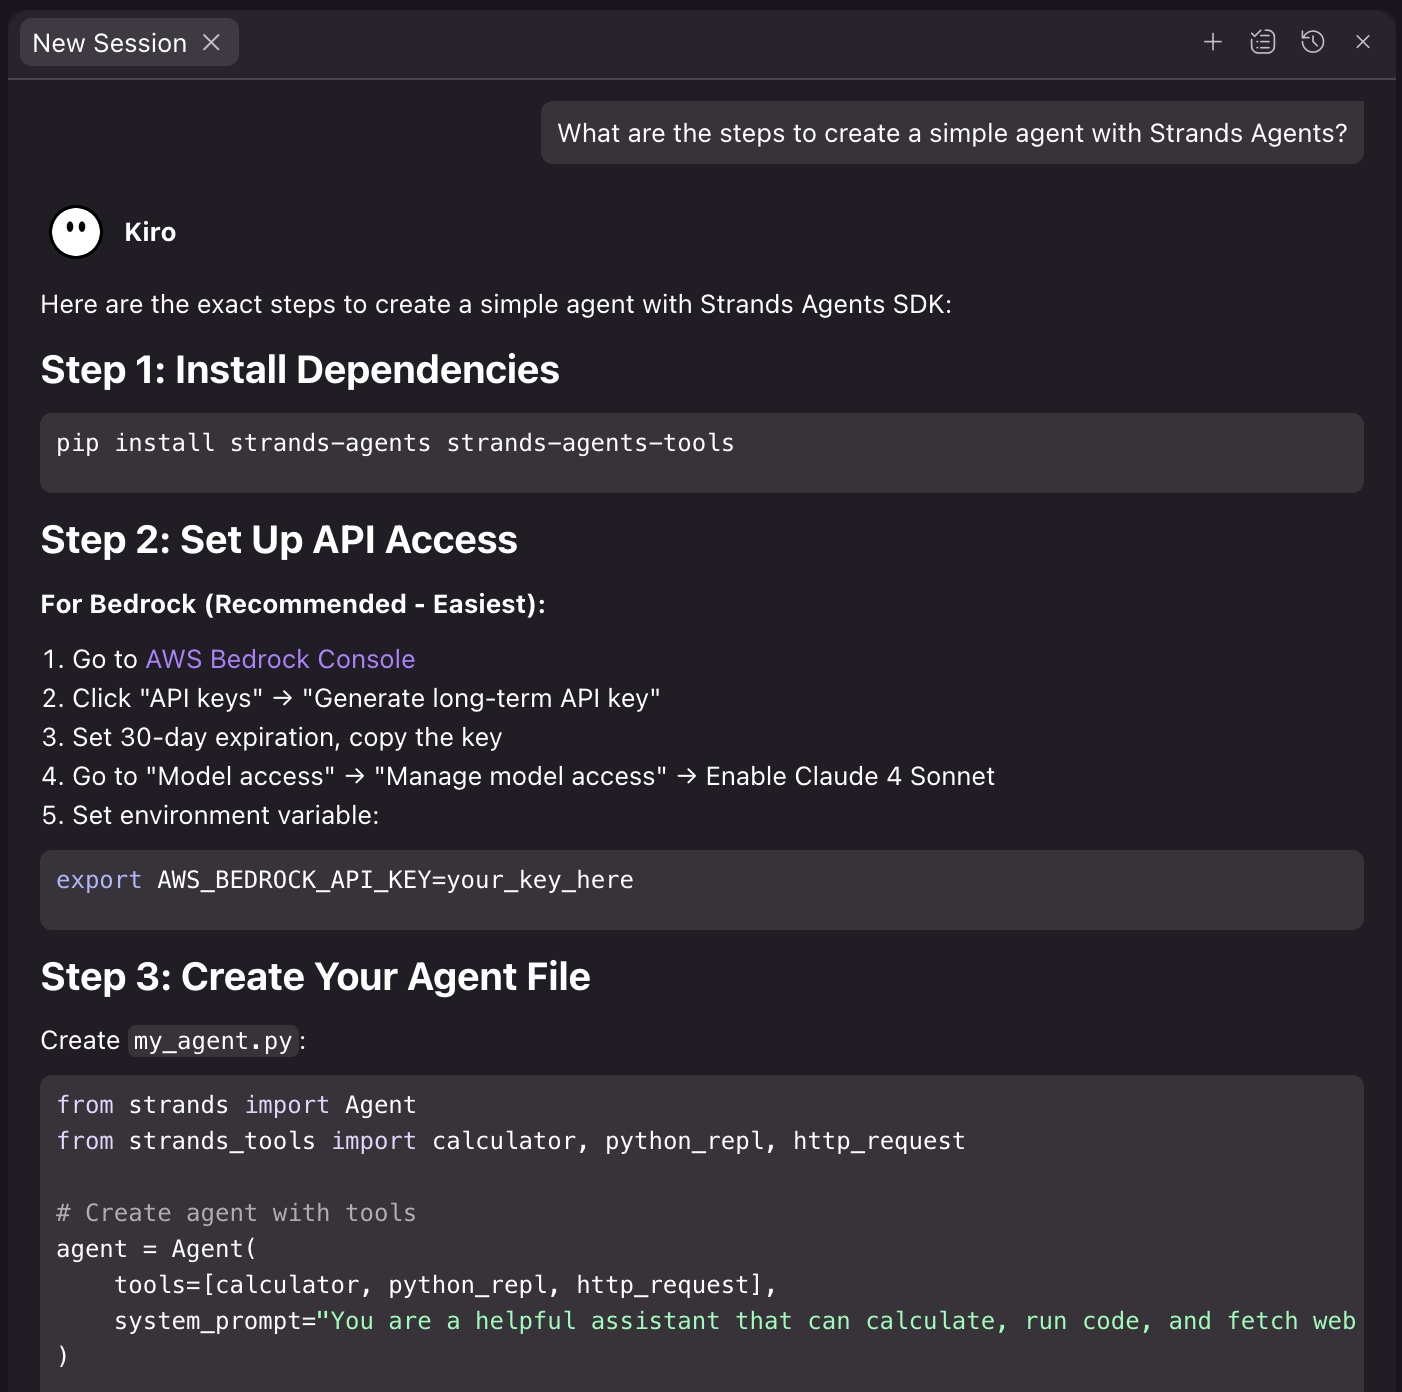Click the Step 3: Create Your Agent File heading

point(315,977)
